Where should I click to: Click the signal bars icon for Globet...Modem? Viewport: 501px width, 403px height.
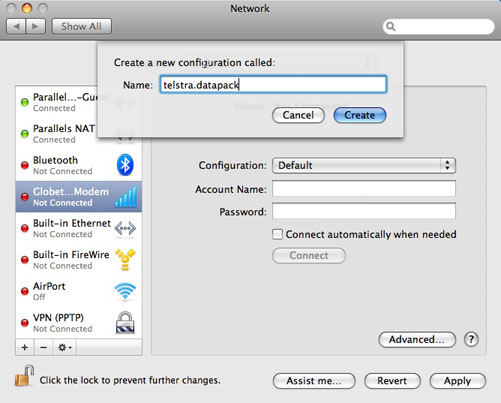126,197
